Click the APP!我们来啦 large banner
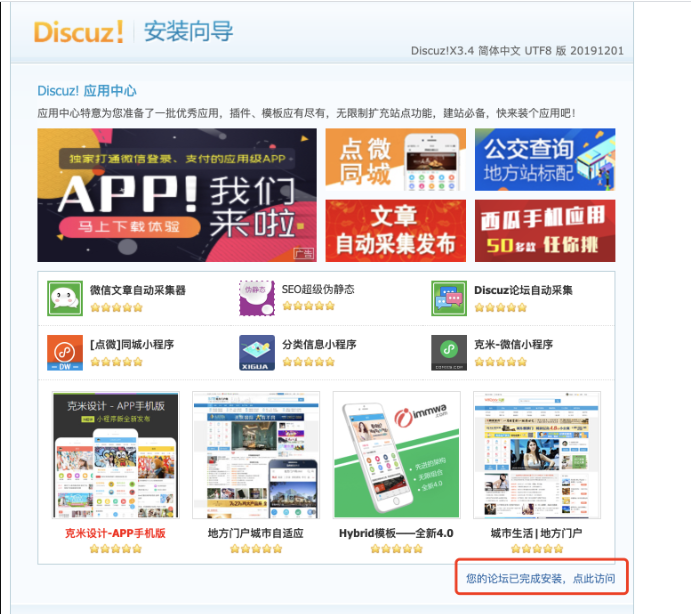Screen dimensions: 691x614 (x=177, y=195)
